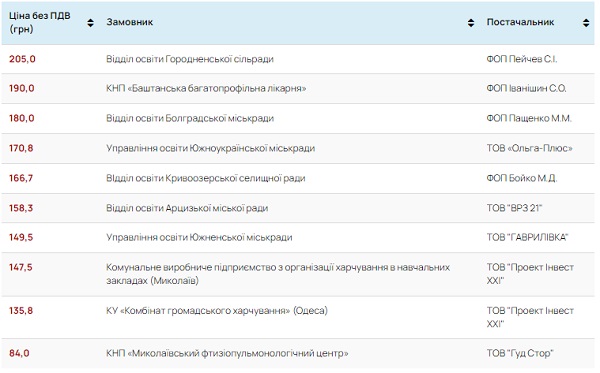The image size is (600, 373).
Task: Click the 'Замовник' column header text
Action: 130,22
